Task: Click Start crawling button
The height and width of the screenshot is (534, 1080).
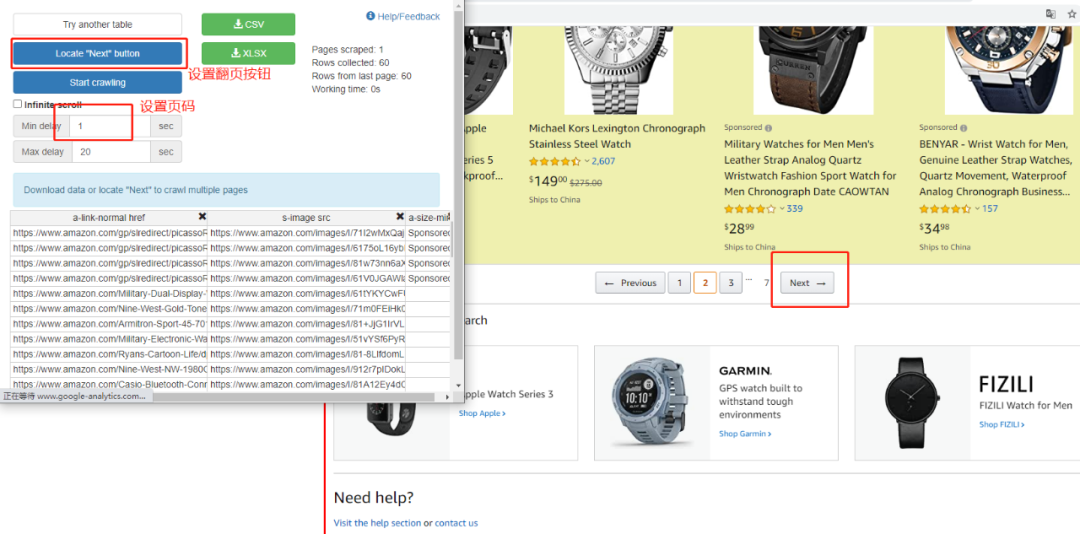Action: point(98,83)
